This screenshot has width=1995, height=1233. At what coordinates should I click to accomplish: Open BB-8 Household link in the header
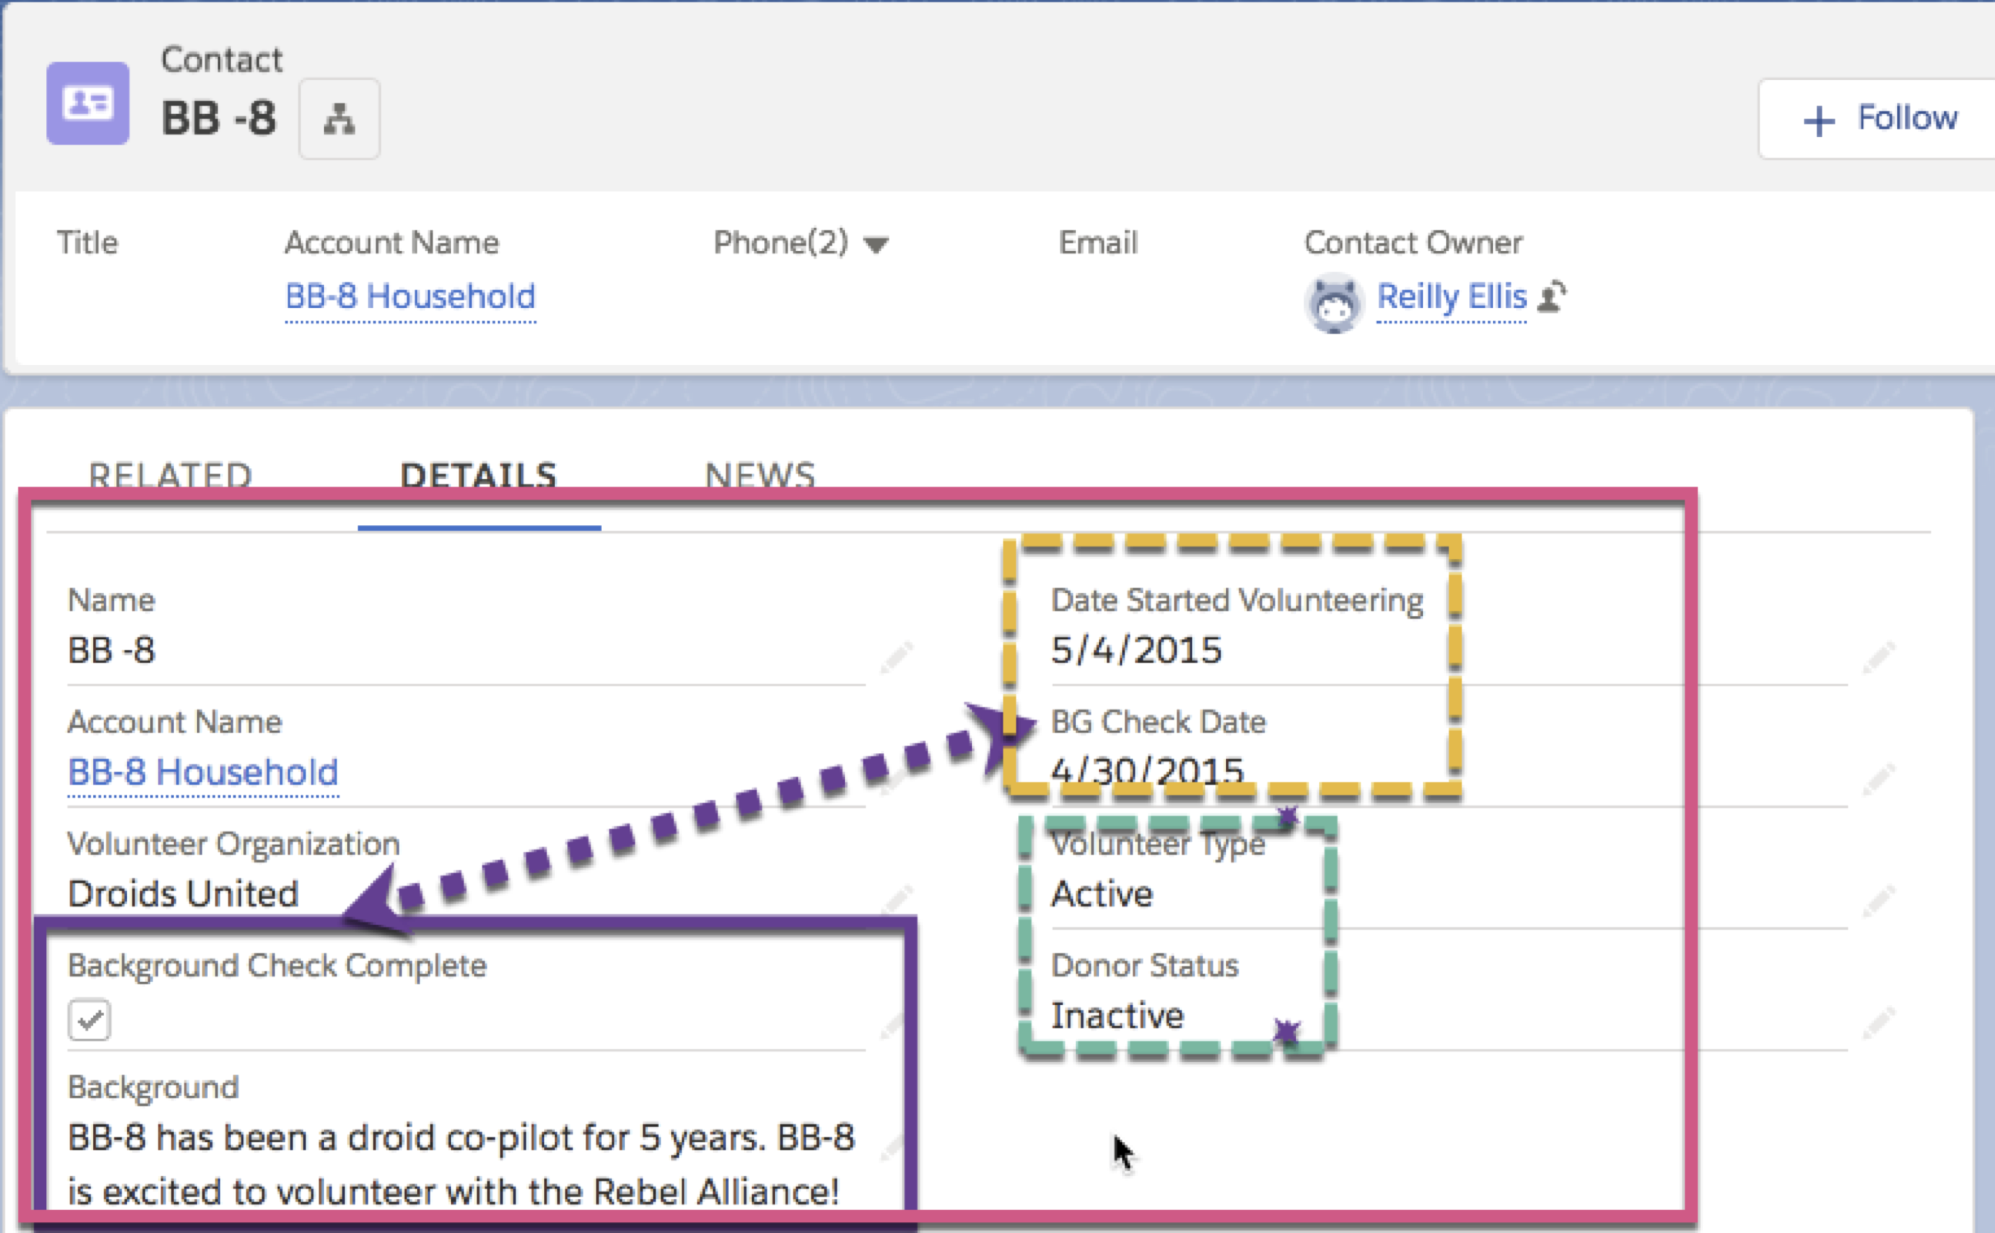click(410, 297)
